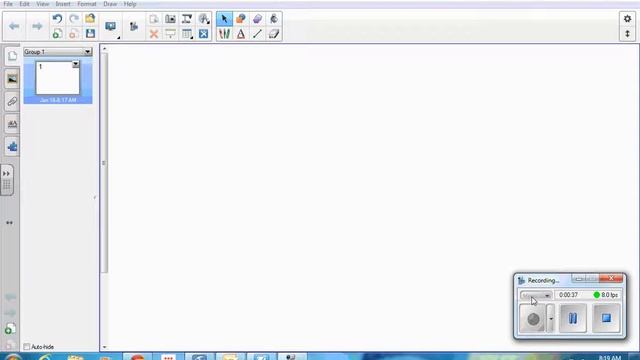Screen dimensions: 640x360
Task: Enable the Auto-hide checkbox
Action: click(x=27, y=347)
